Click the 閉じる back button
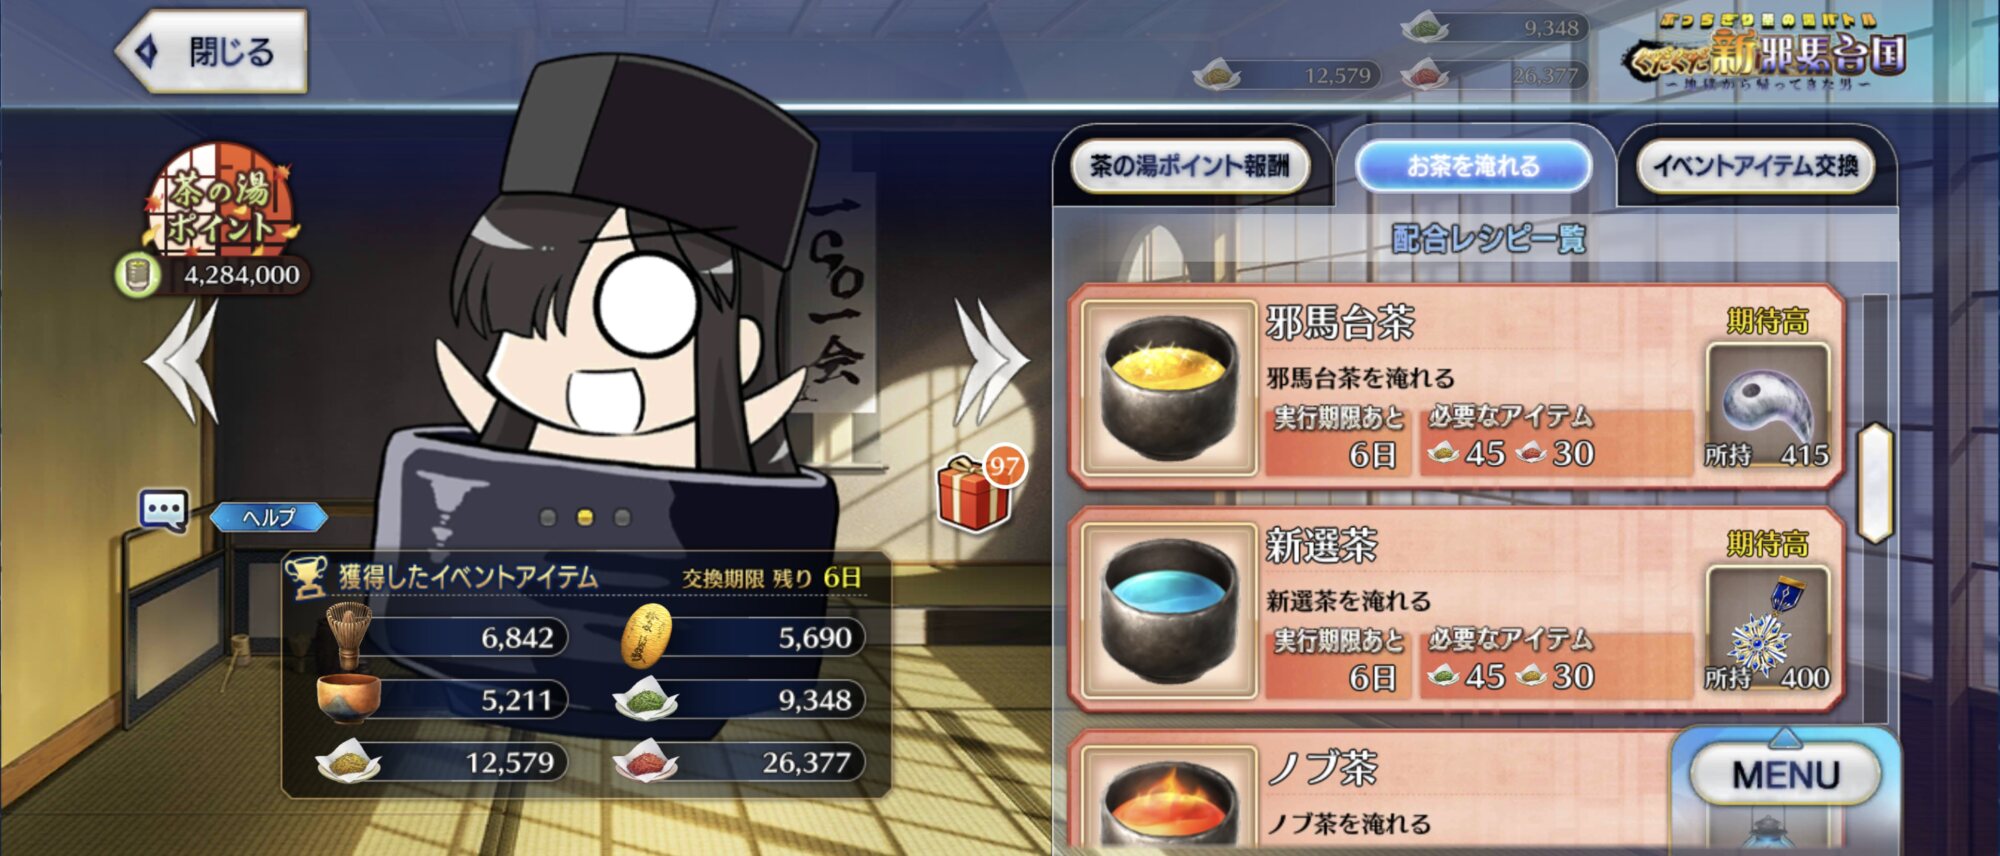 coord(211,52)
